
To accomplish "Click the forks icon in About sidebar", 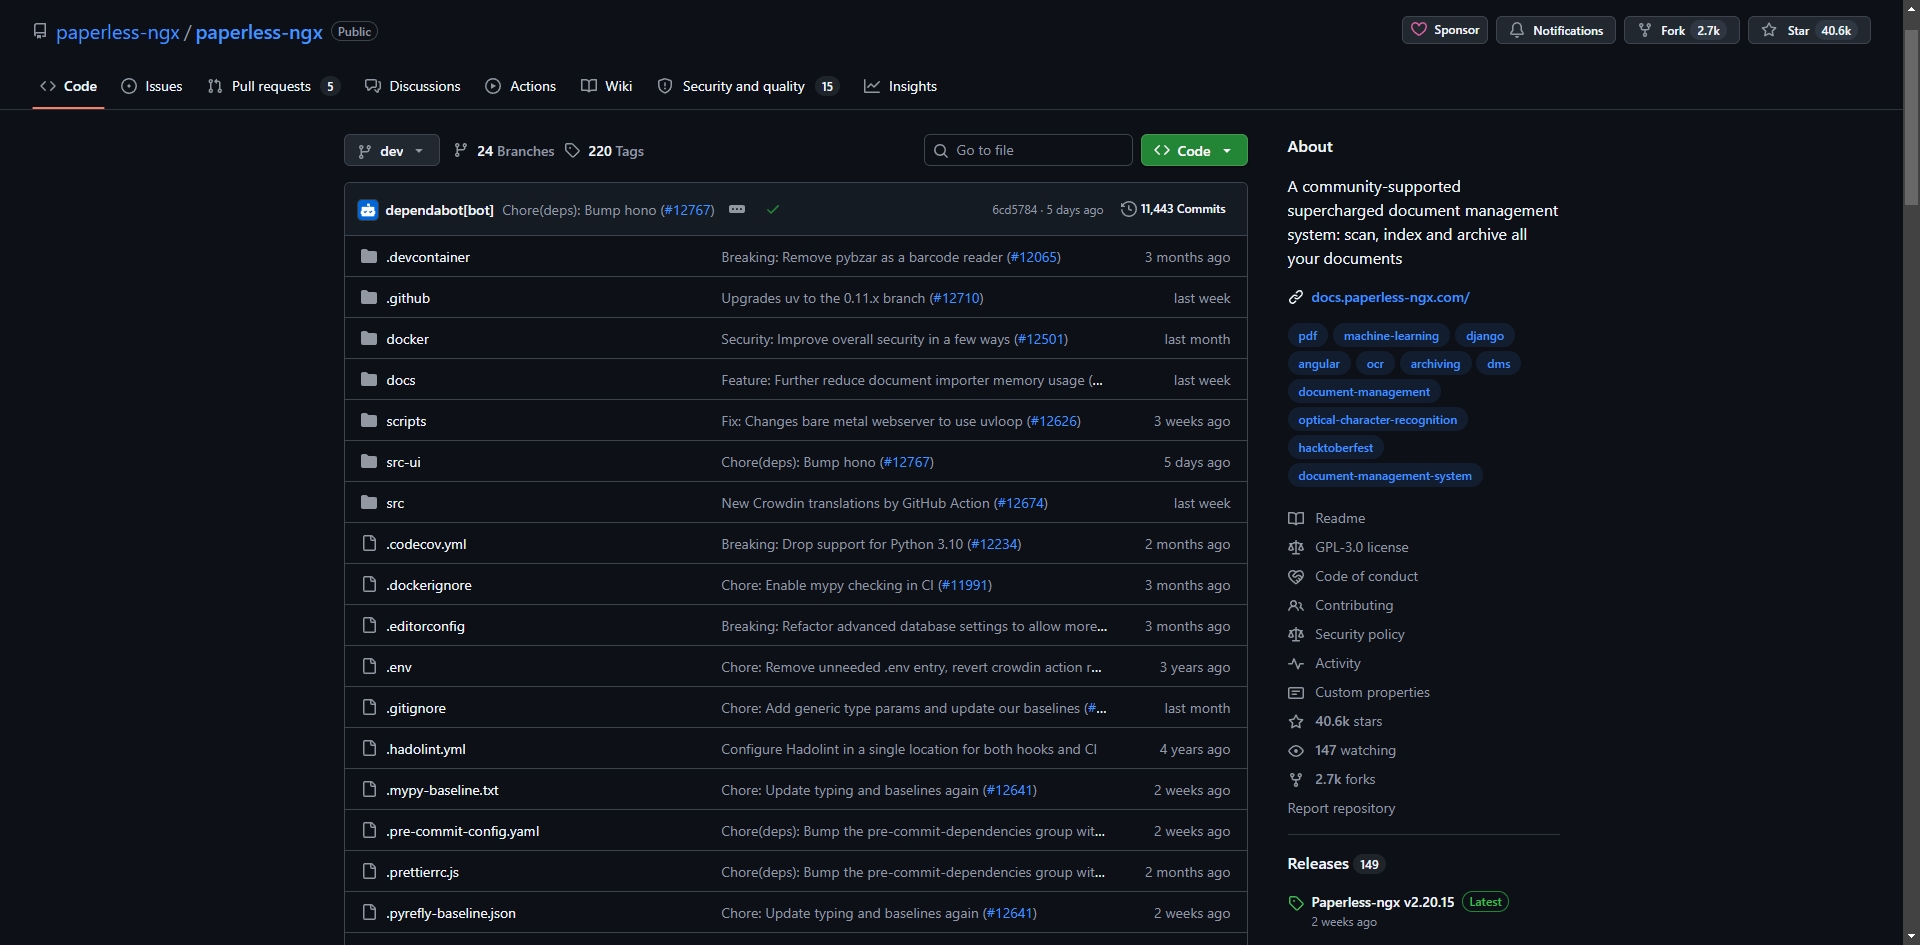I will 1296,779.
